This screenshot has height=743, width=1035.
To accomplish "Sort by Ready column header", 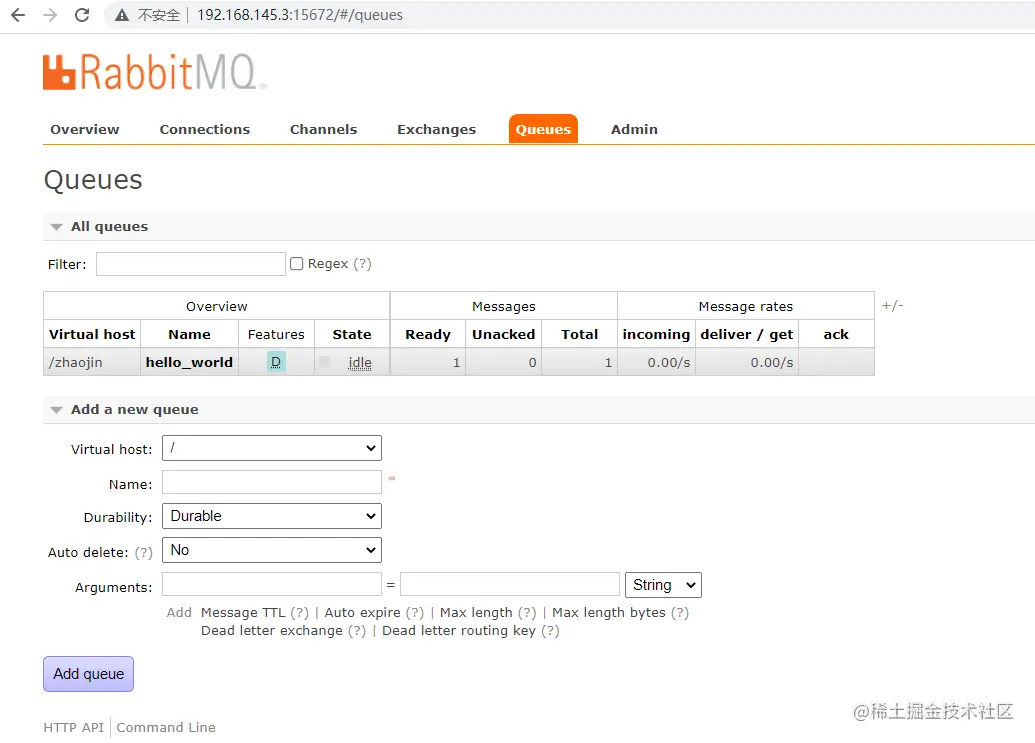I will pos(428,335).
